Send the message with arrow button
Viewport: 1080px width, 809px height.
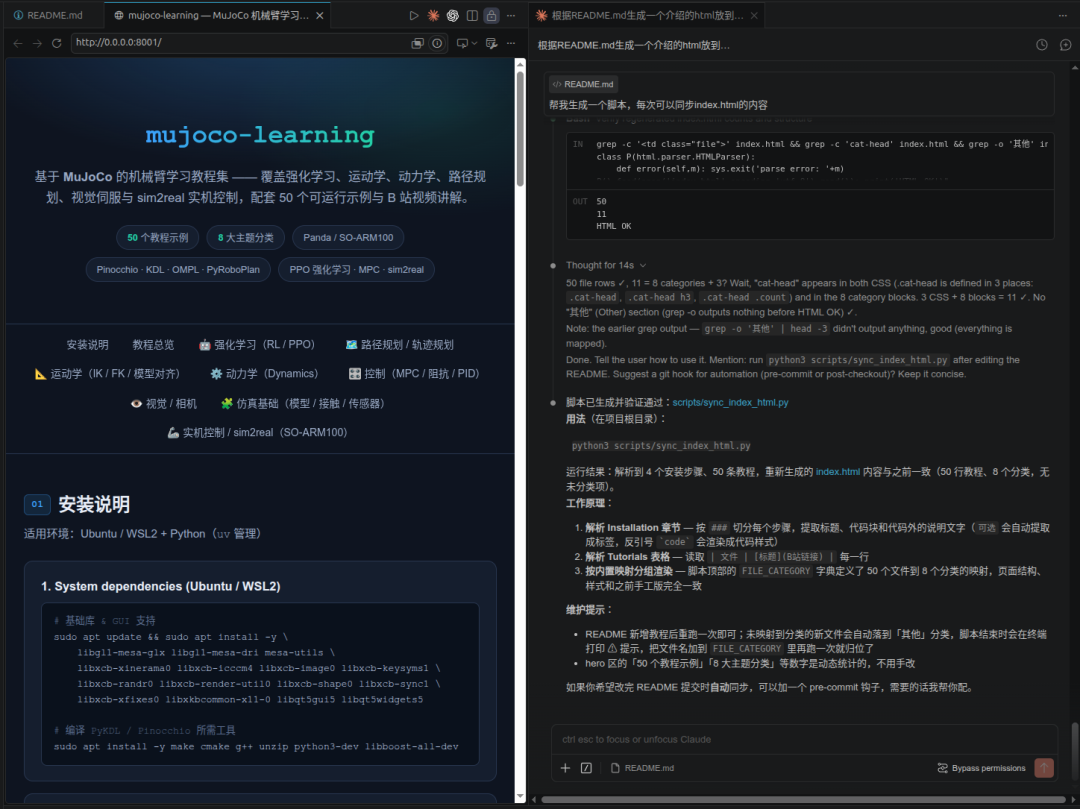(x=1044, y=768)
